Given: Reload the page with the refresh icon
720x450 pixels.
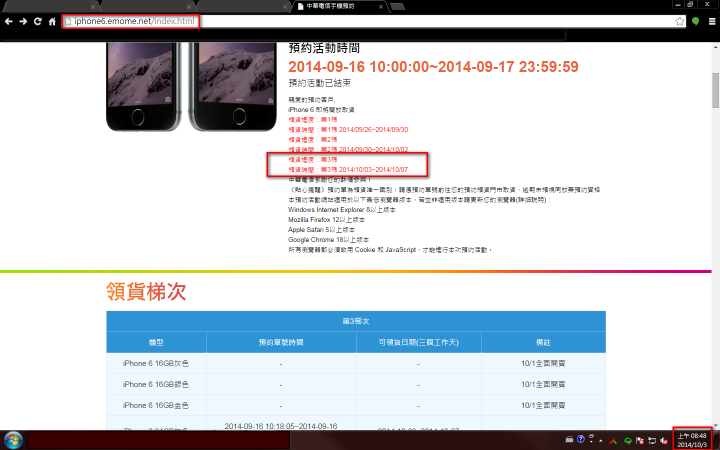Looking at the screenshot, I should (38, 21).
